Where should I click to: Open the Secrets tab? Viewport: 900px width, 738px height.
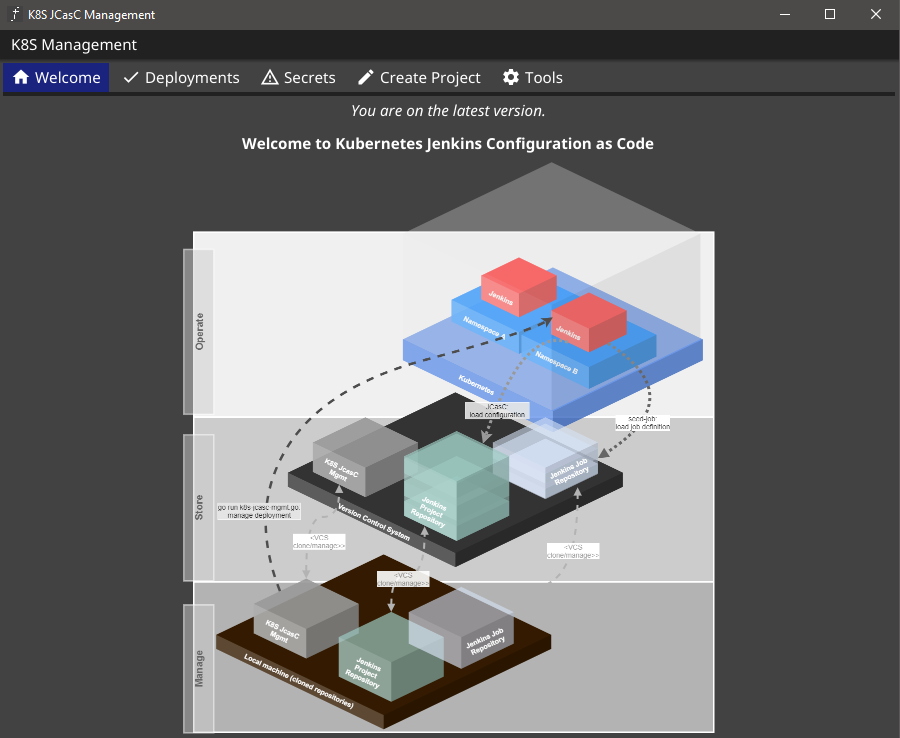pos(298,77)
